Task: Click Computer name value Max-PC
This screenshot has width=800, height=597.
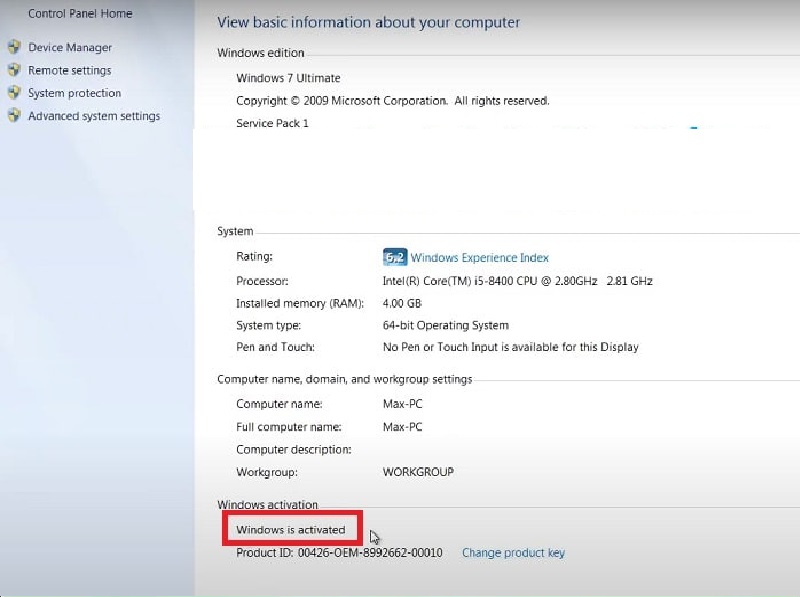Action: [x=403, y=404]
